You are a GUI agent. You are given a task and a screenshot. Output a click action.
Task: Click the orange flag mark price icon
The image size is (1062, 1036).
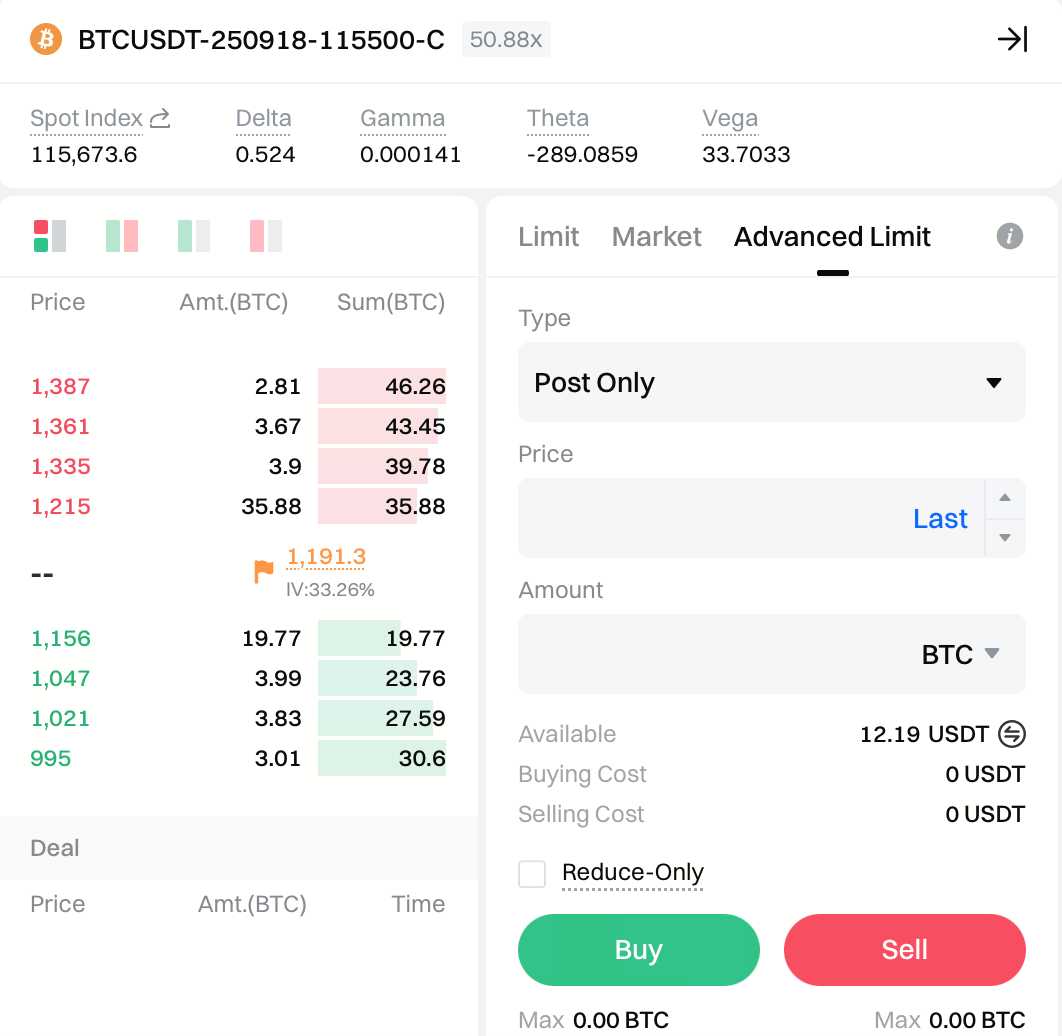click(263, 571)
